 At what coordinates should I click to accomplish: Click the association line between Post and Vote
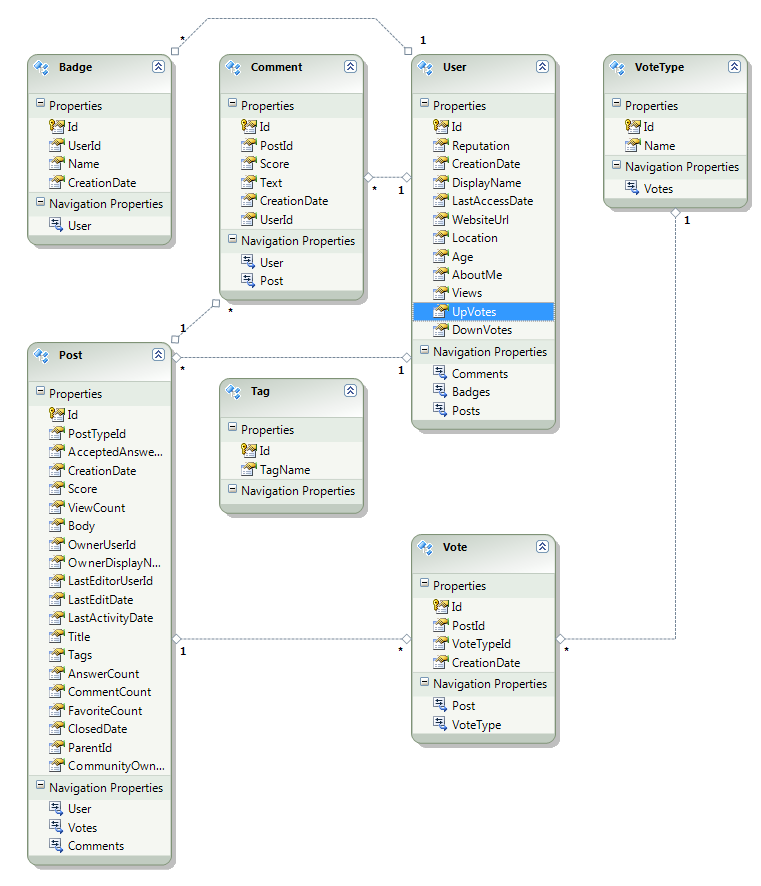[292, 639]
